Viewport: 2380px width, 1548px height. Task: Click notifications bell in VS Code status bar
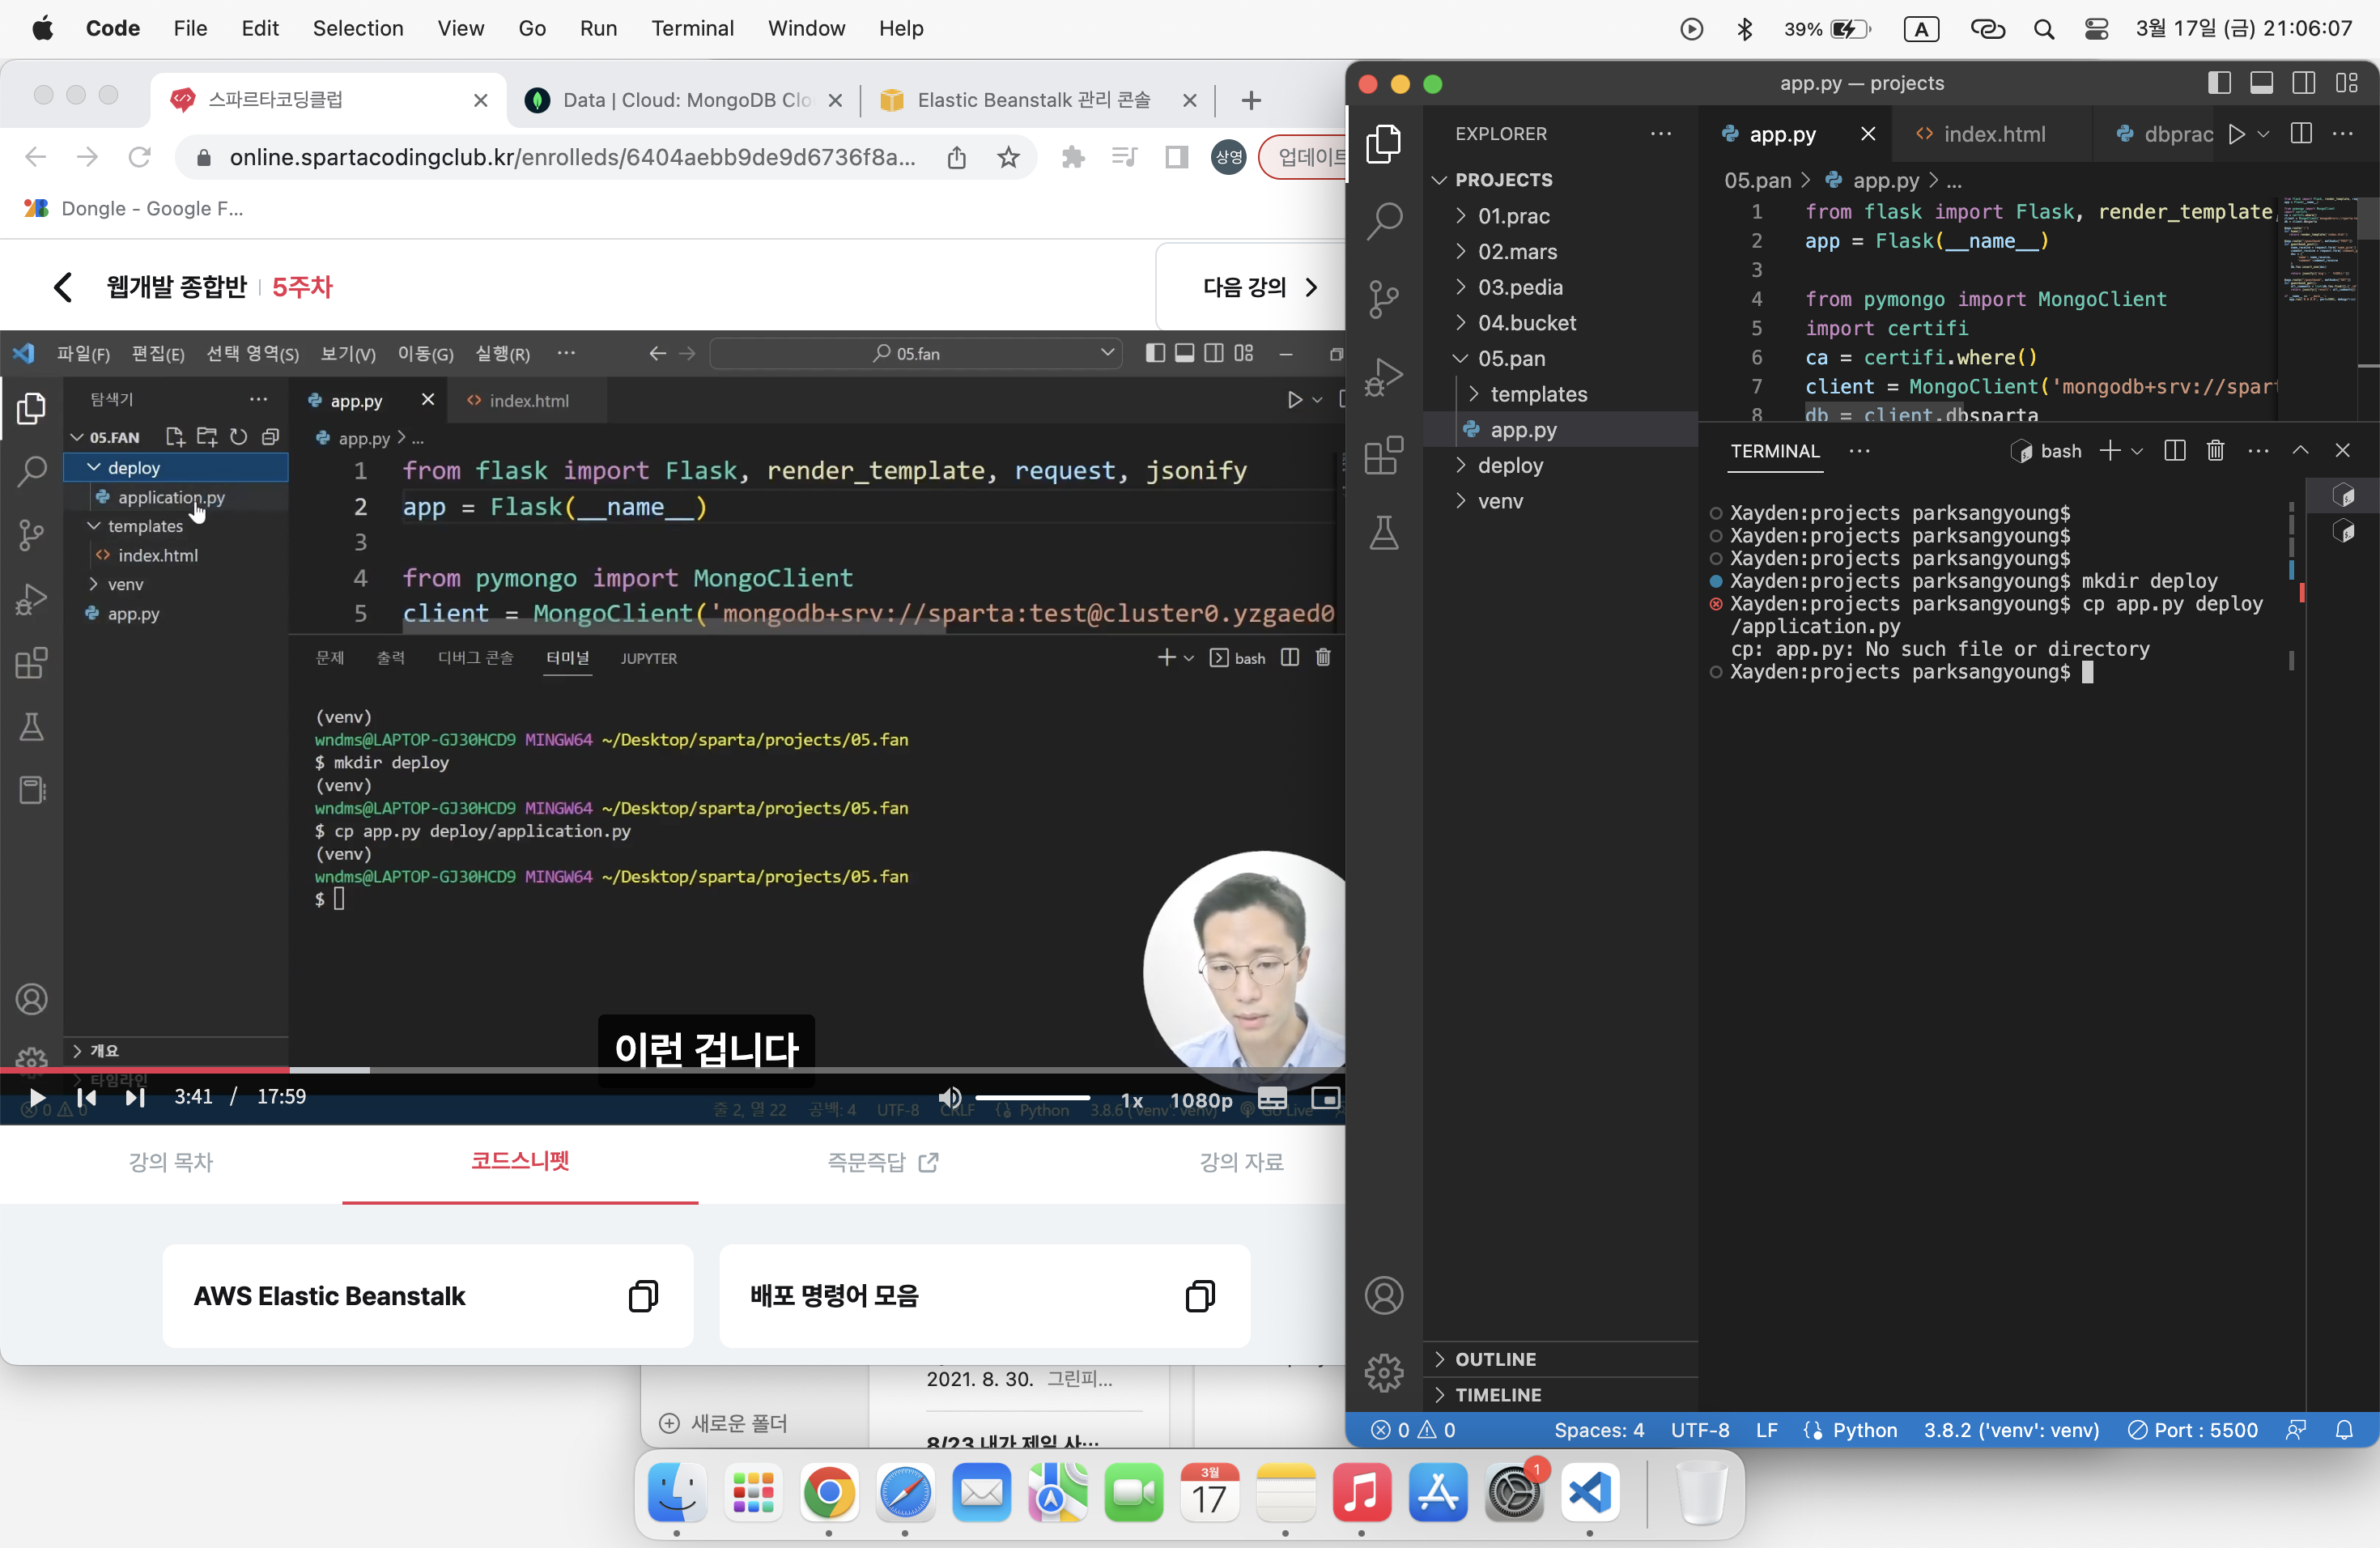coord(2344,1430)
